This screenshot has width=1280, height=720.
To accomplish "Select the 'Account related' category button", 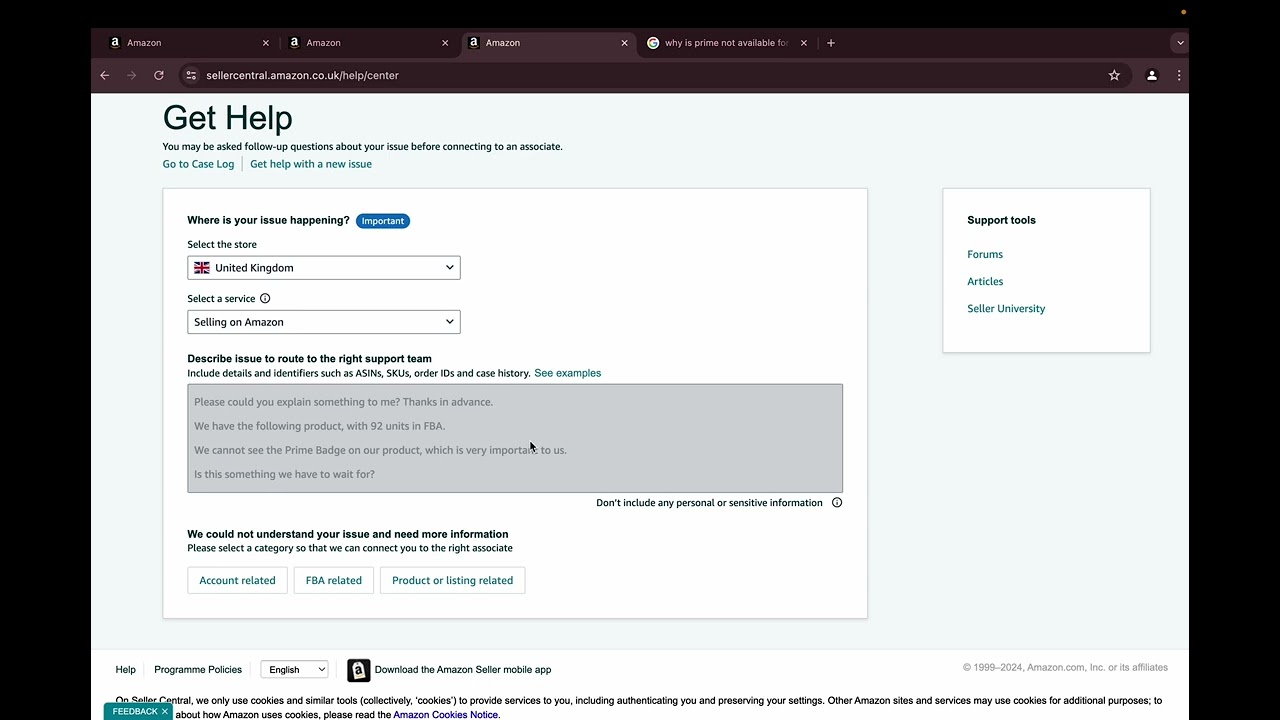I will pos(237,580).
